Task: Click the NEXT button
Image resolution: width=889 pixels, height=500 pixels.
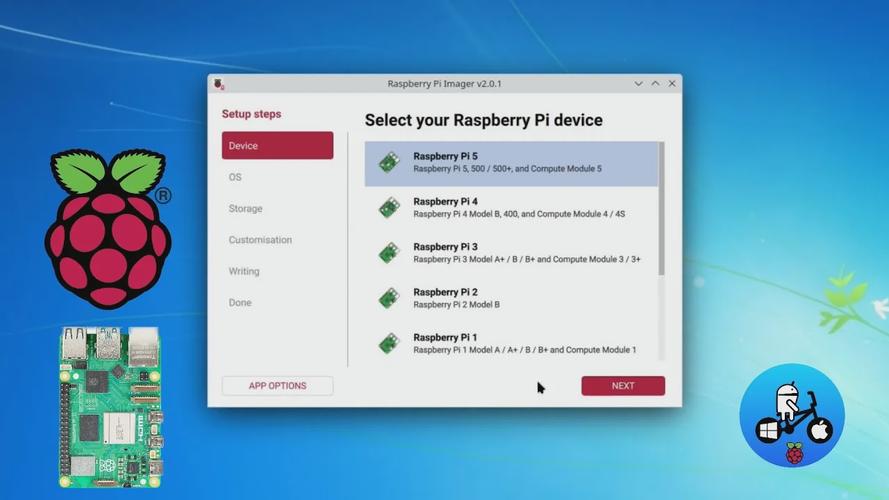Action: tap(623, 385)
